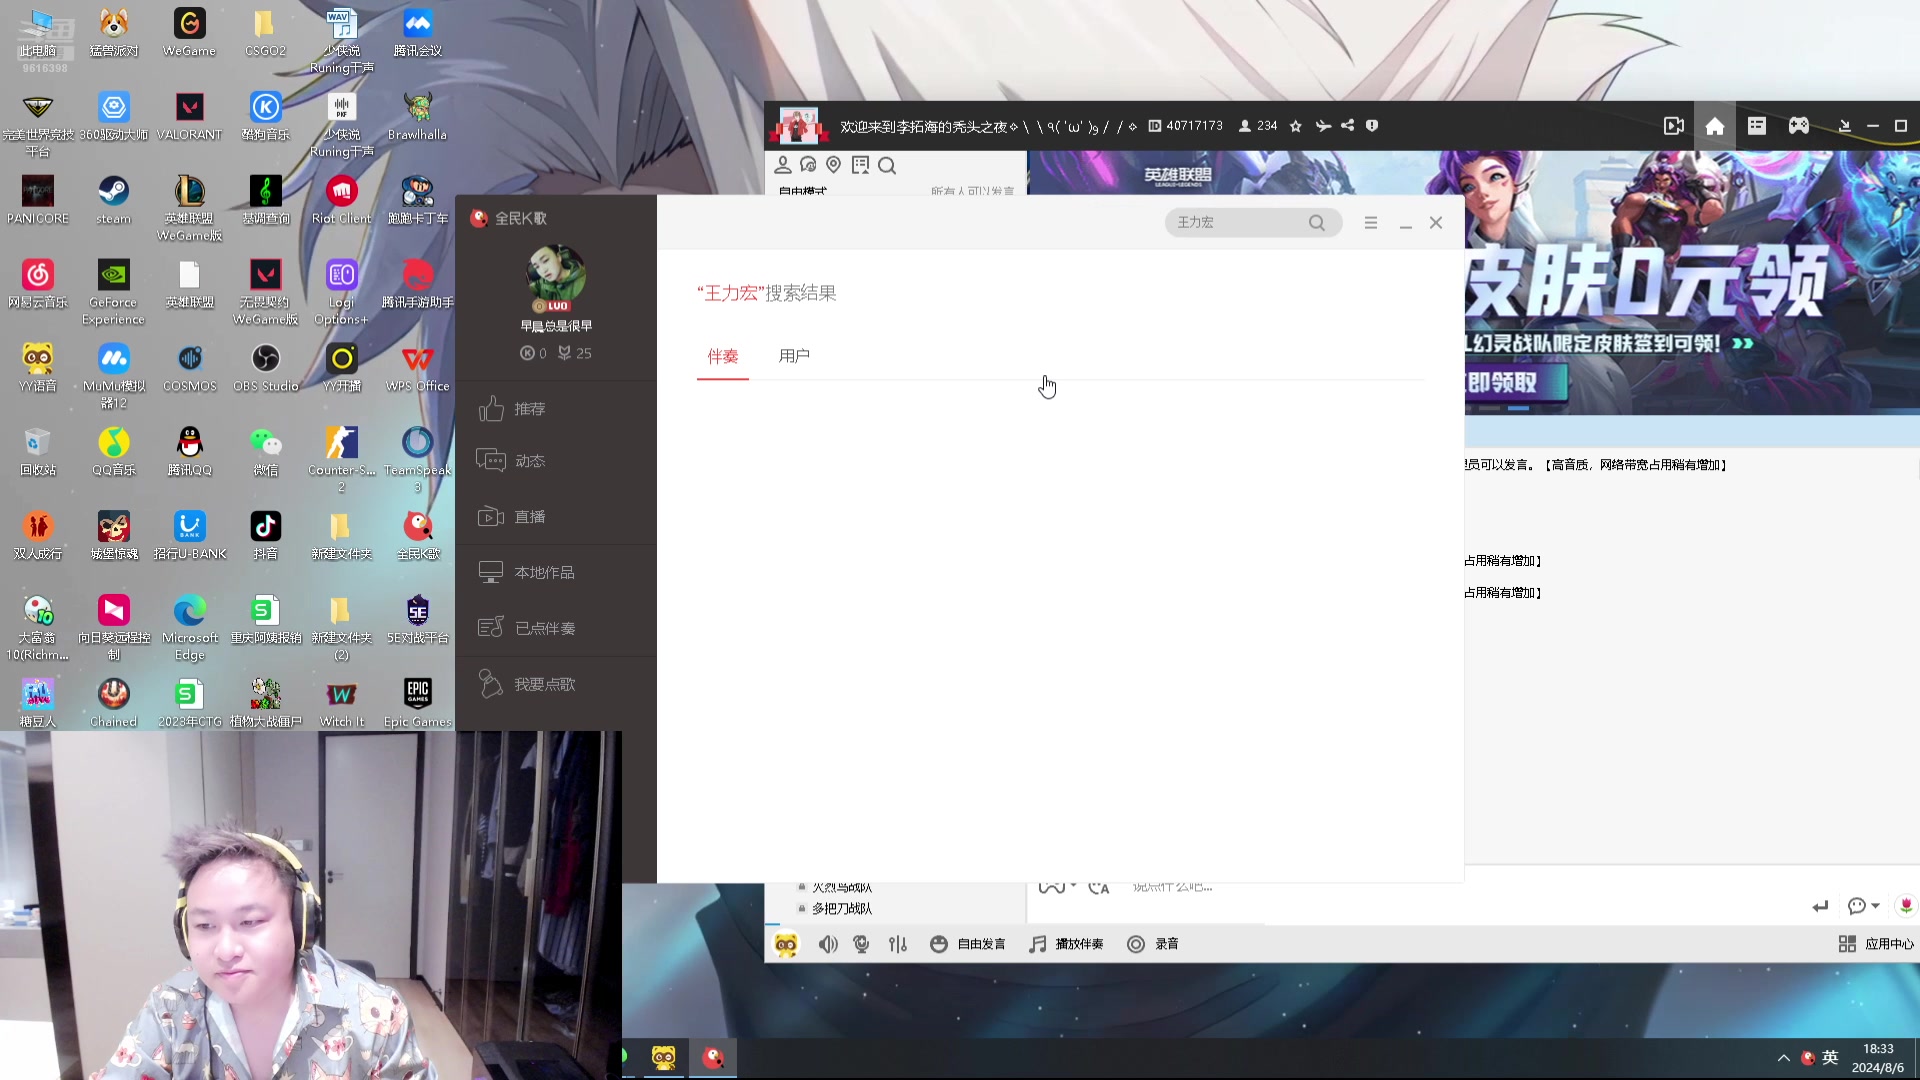The height and width of the screenshot is (1080, 1920).
Task: Click the YY channel ID 40717173
Action: pyautogui.click(x=1185, y=126)
